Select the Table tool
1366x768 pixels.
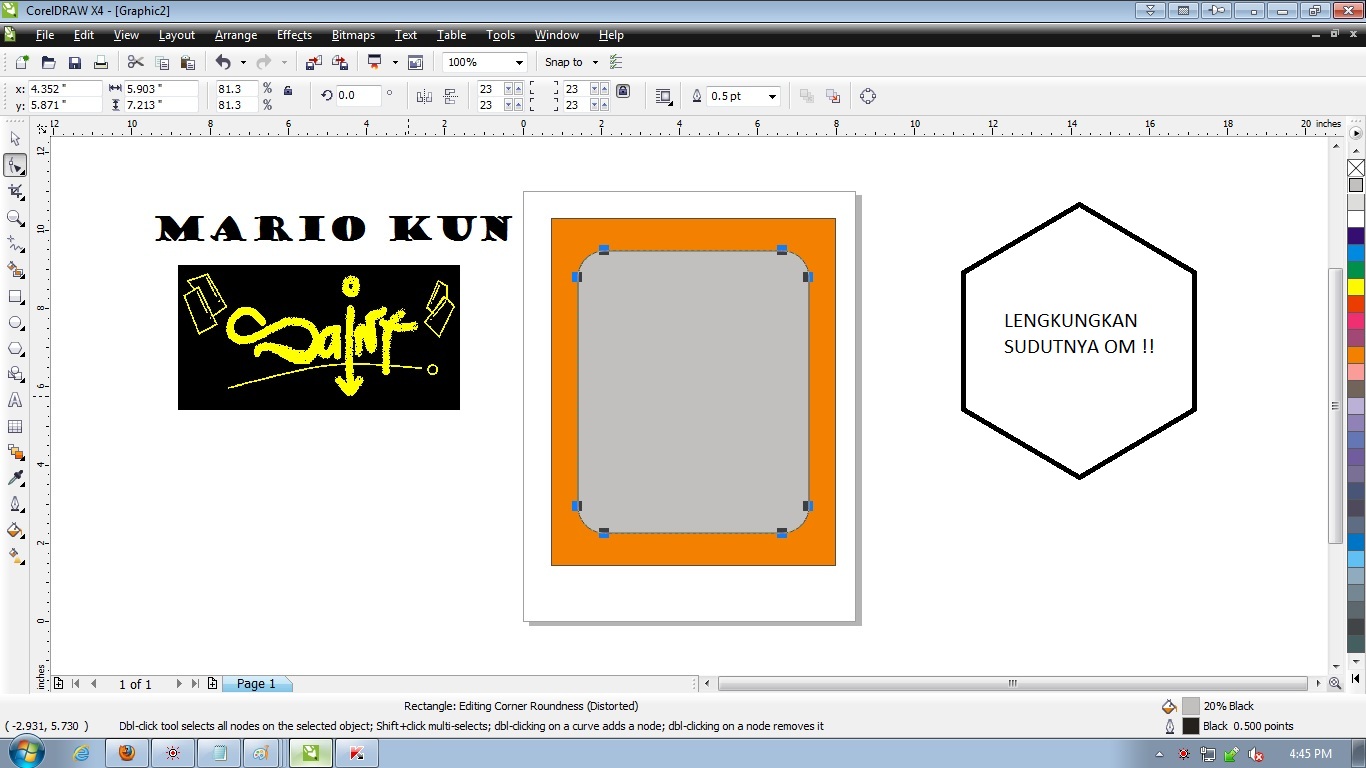15,426
